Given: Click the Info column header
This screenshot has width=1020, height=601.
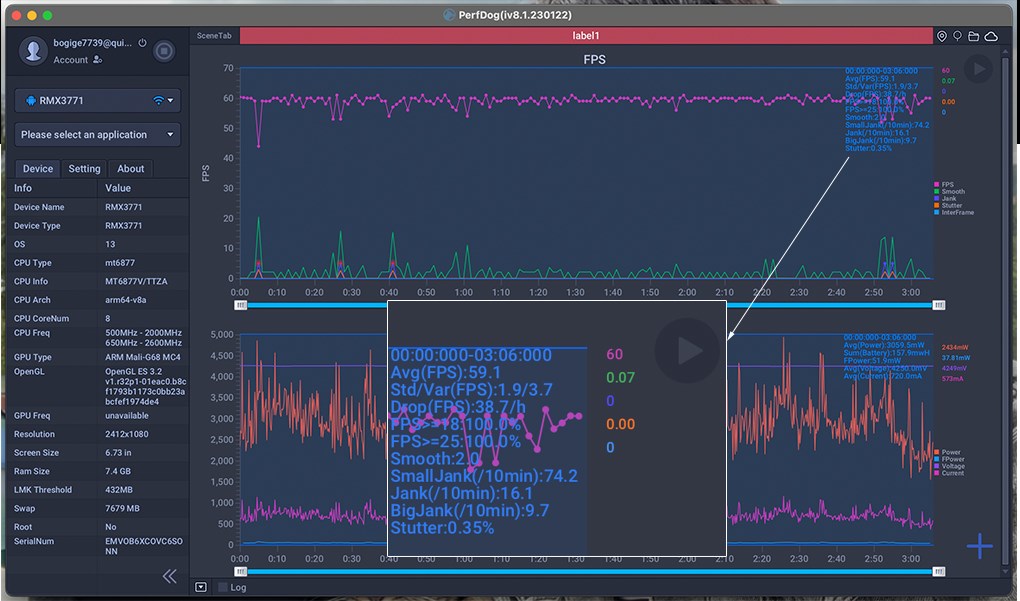Looking at the screenshot, I should [23, 188].
